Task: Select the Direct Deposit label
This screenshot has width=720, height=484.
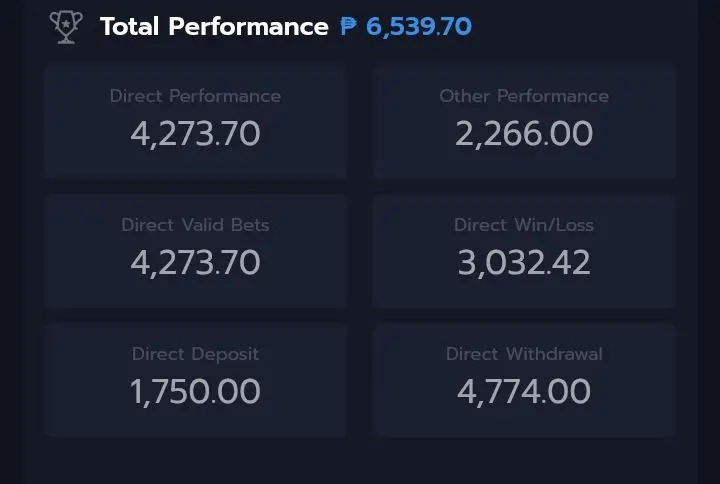Action: (195, 354)
